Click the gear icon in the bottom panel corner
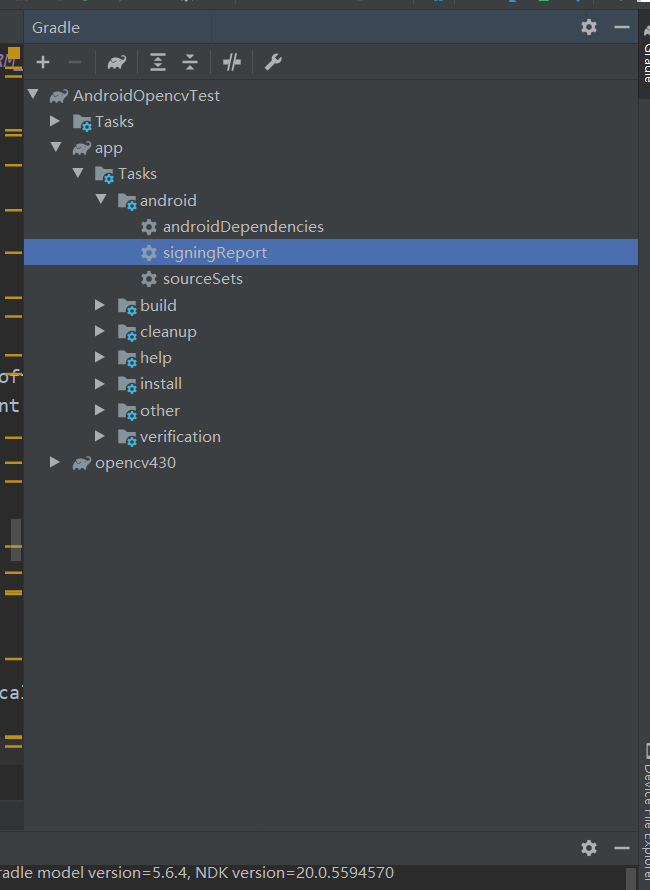This screenshot has height=890, width=650. tap(588, 847)
